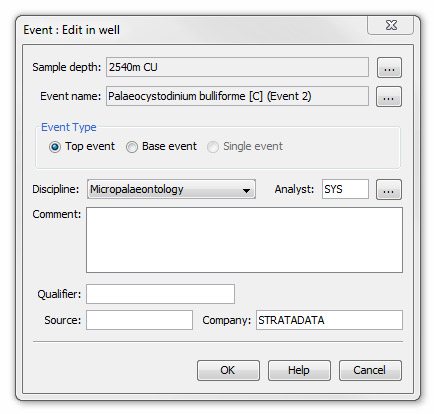Screen dimensions: 434x414
Task: Open the Analyst browse ellipsis button
Action: click(389, 189)
